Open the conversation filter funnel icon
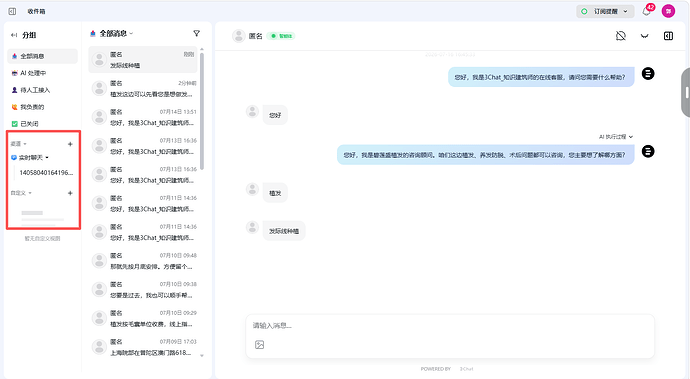The image size is (690, 379). [x=197, y=33]
